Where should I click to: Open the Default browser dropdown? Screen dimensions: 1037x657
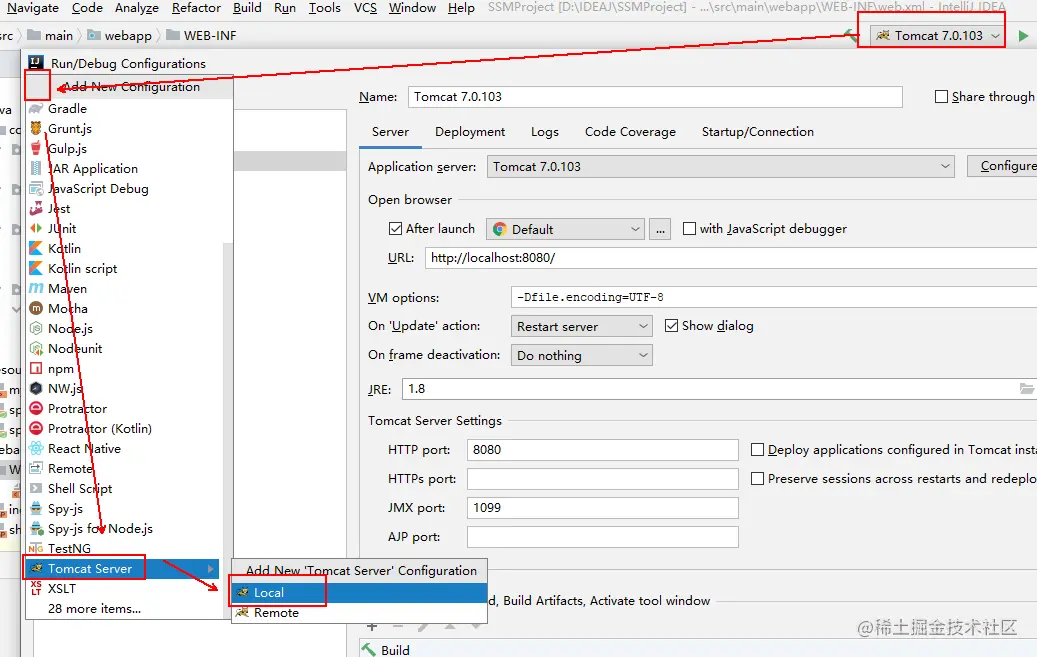pyautogui.click(x=565, y=229)
